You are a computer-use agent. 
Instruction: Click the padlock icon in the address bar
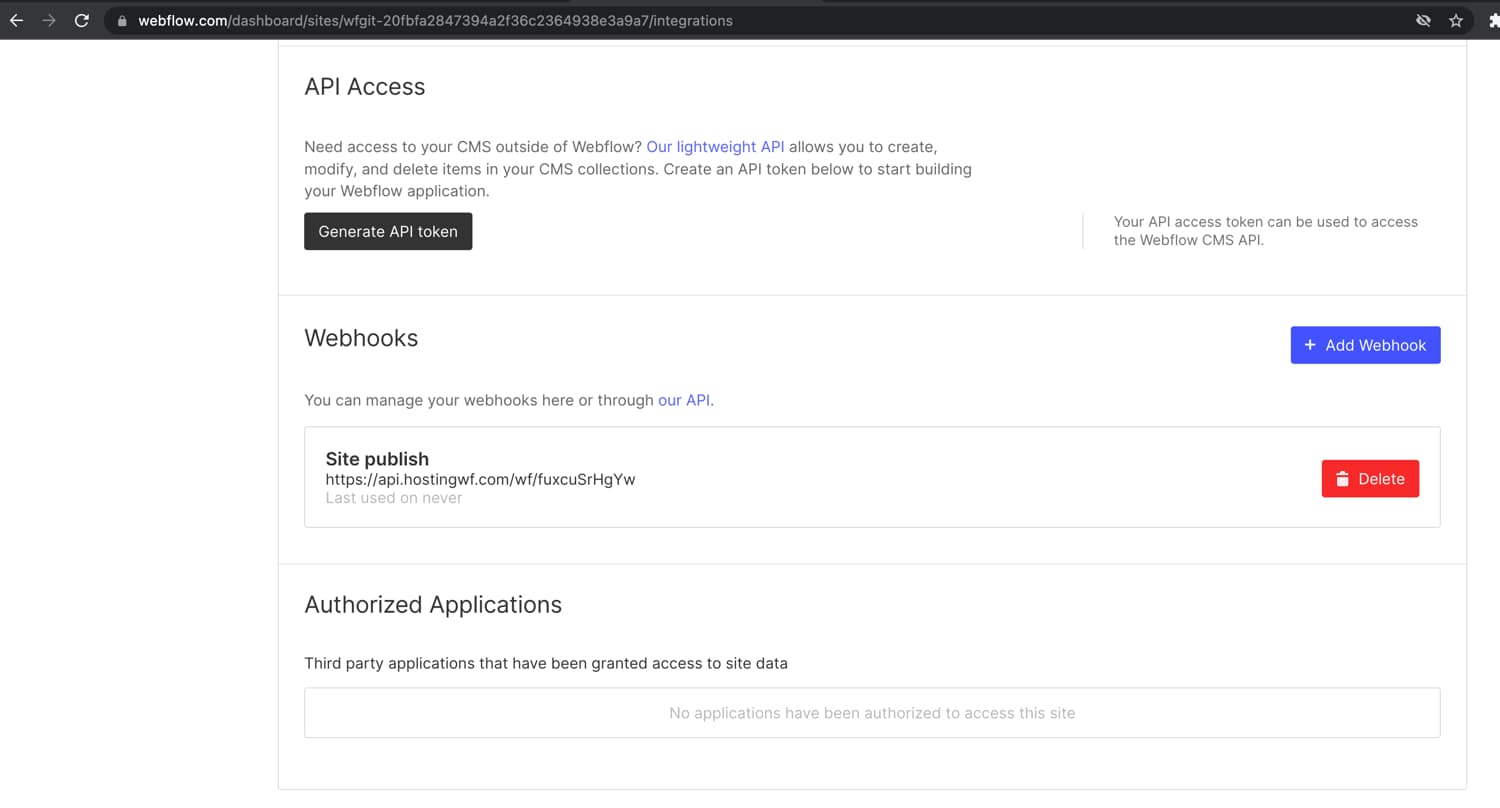point(120,20)
